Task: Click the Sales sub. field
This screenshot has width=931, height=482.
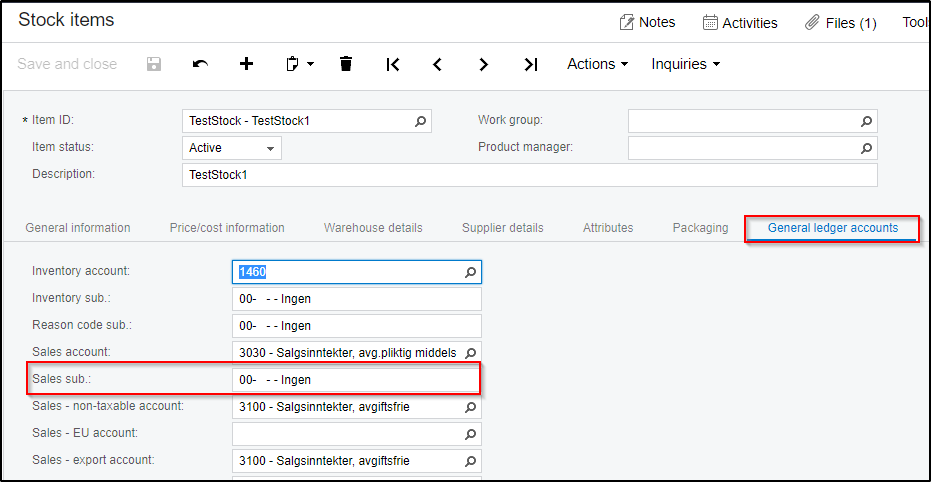Action: click(356, 380)
